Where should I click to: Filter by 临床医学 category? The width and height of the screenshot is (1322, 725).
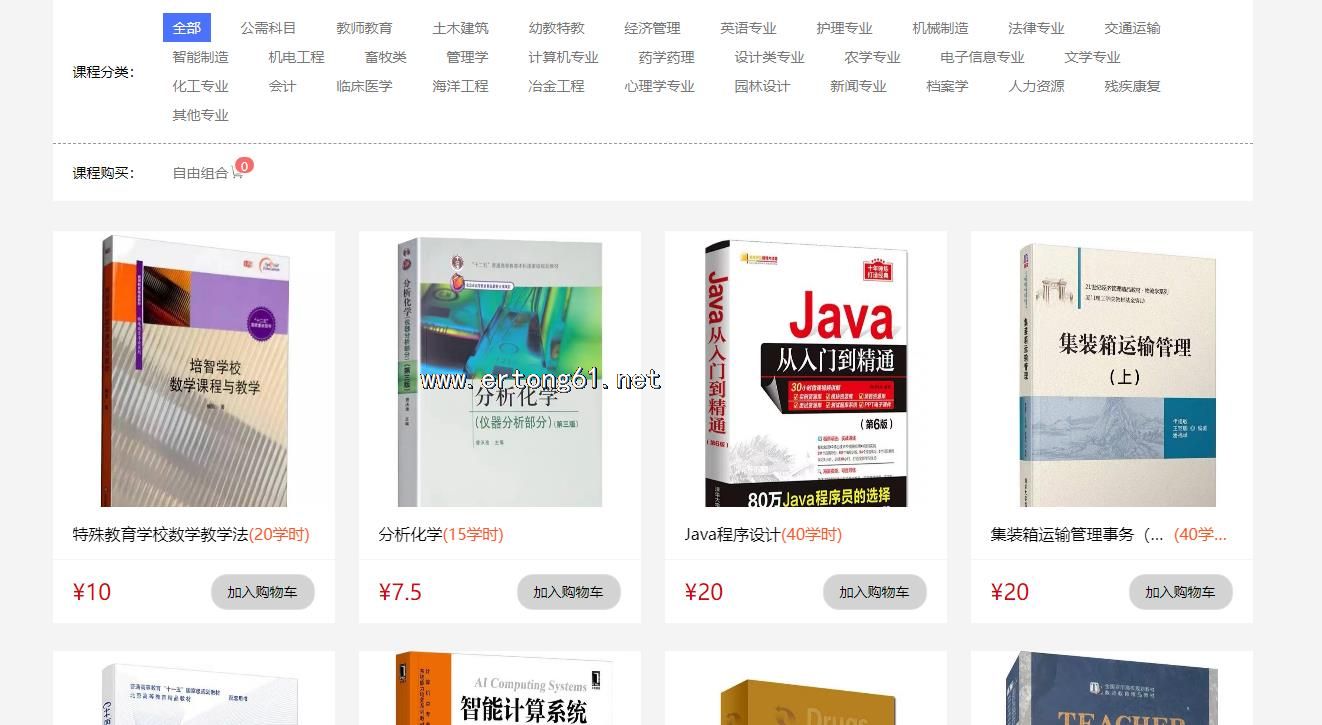364,86
